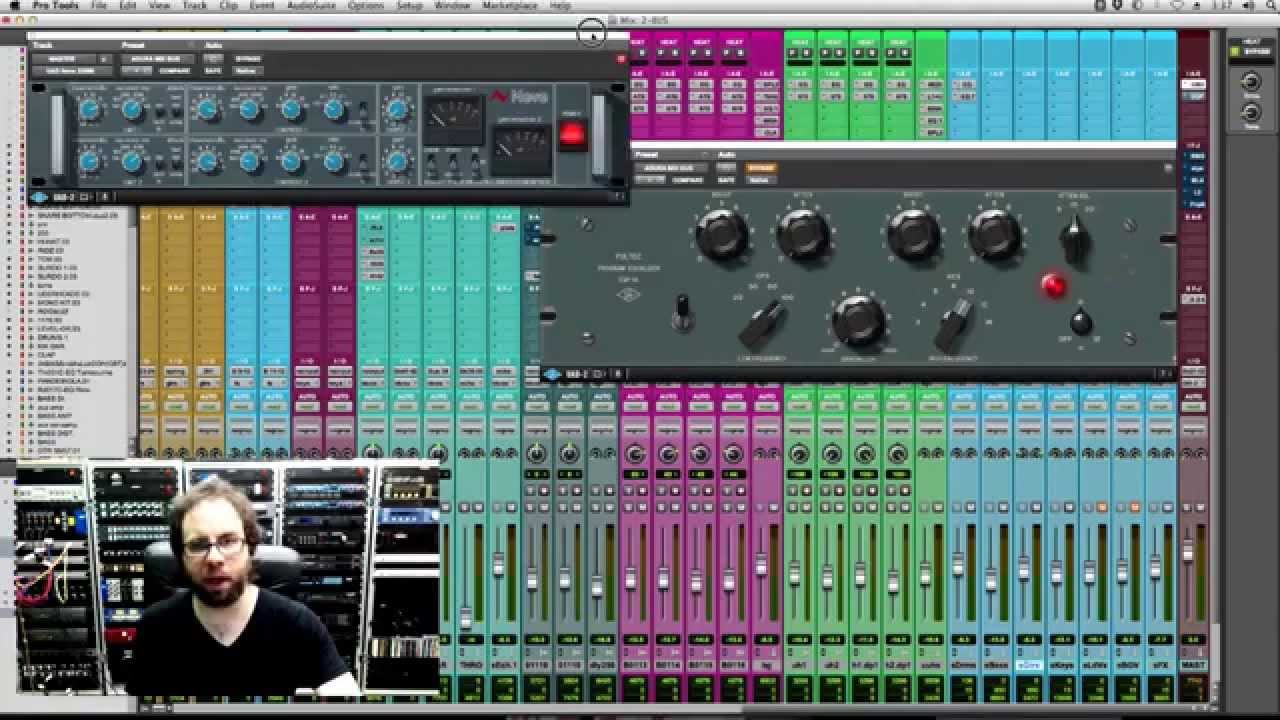Viewport: 1280px width, 720px height.
Task: Click the Pultec CPS low frequency selector
Action: click(x=763, y=323)
